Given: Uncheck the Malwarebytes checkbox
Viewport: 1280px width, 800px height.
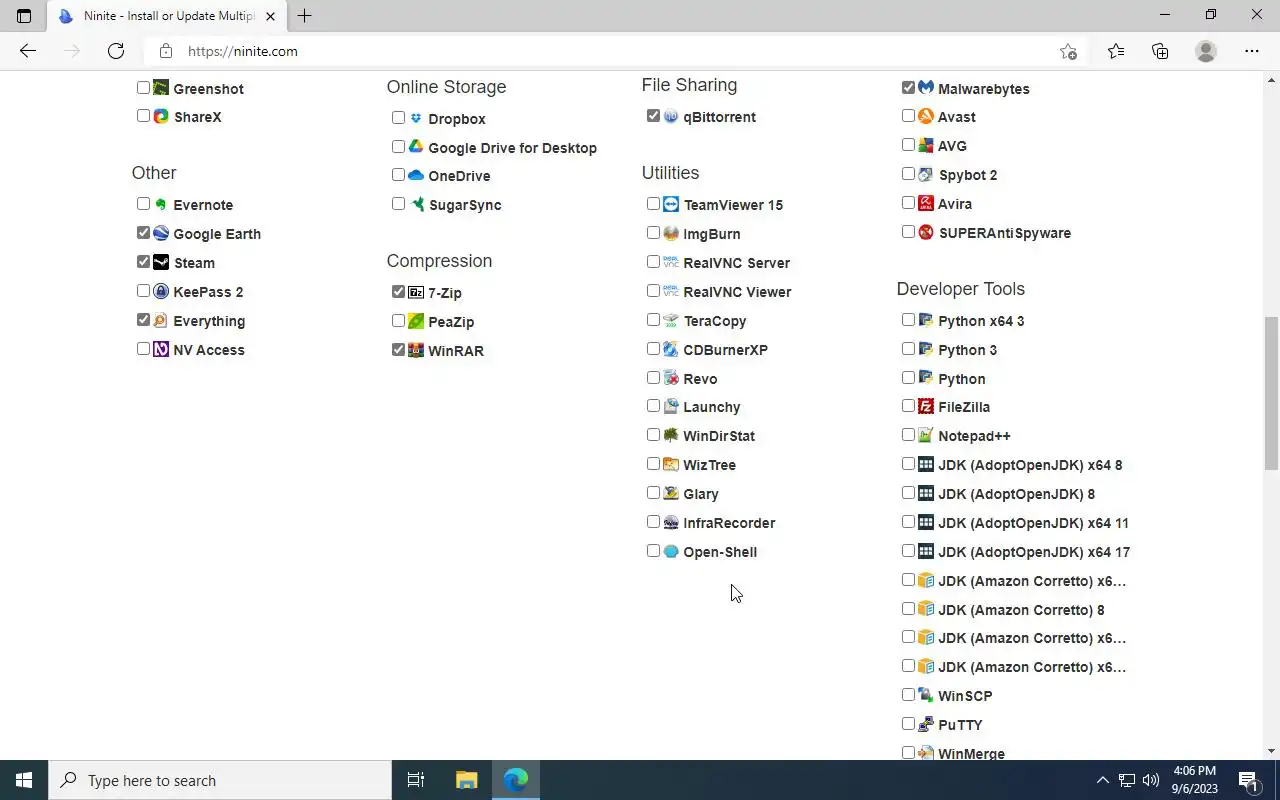Looking at the screenshot, I should point(908,87).
